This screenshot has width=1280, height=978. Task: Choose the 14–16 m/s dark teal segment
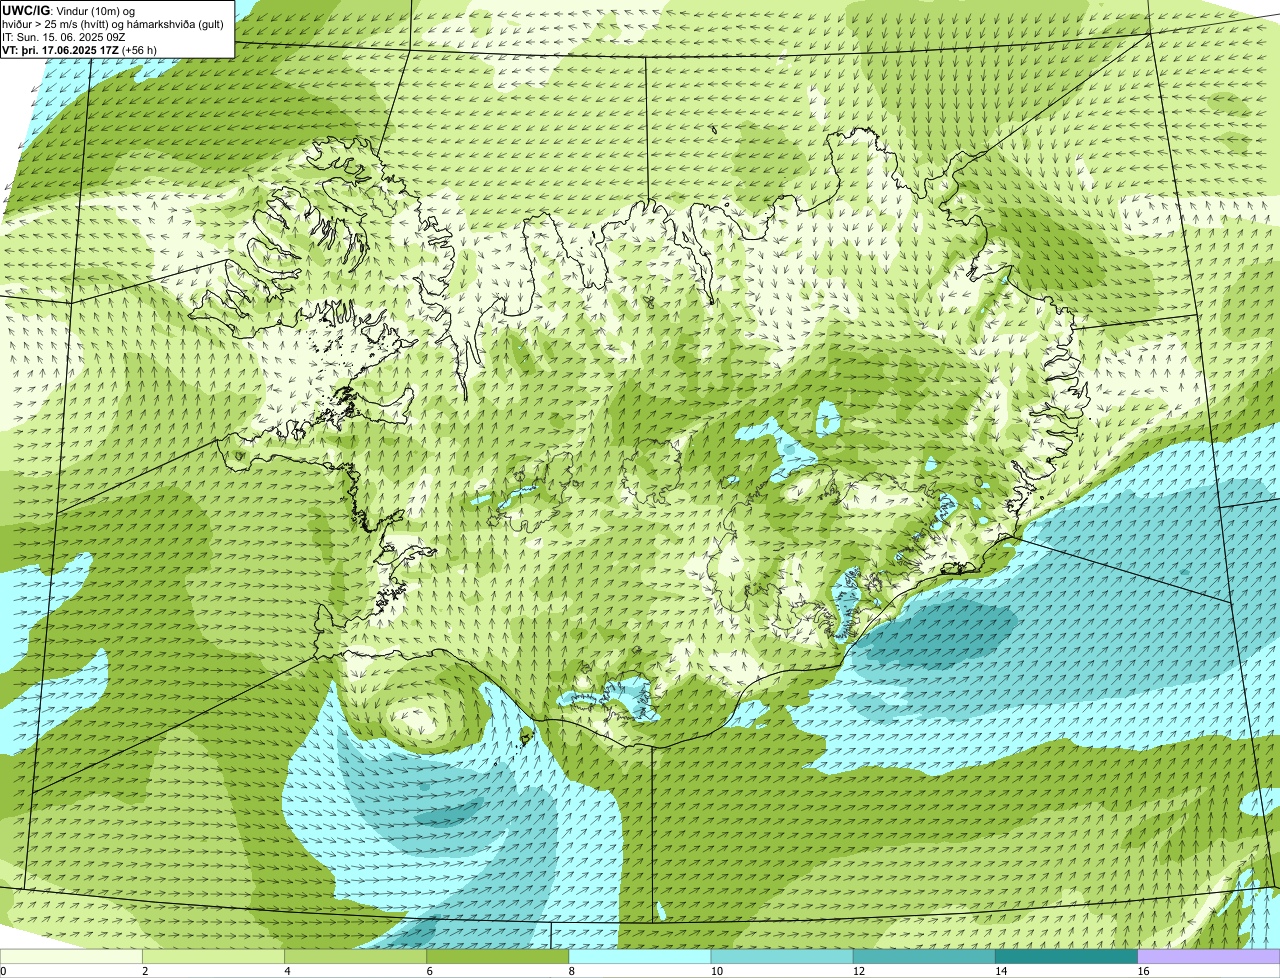click(1066, 957)
